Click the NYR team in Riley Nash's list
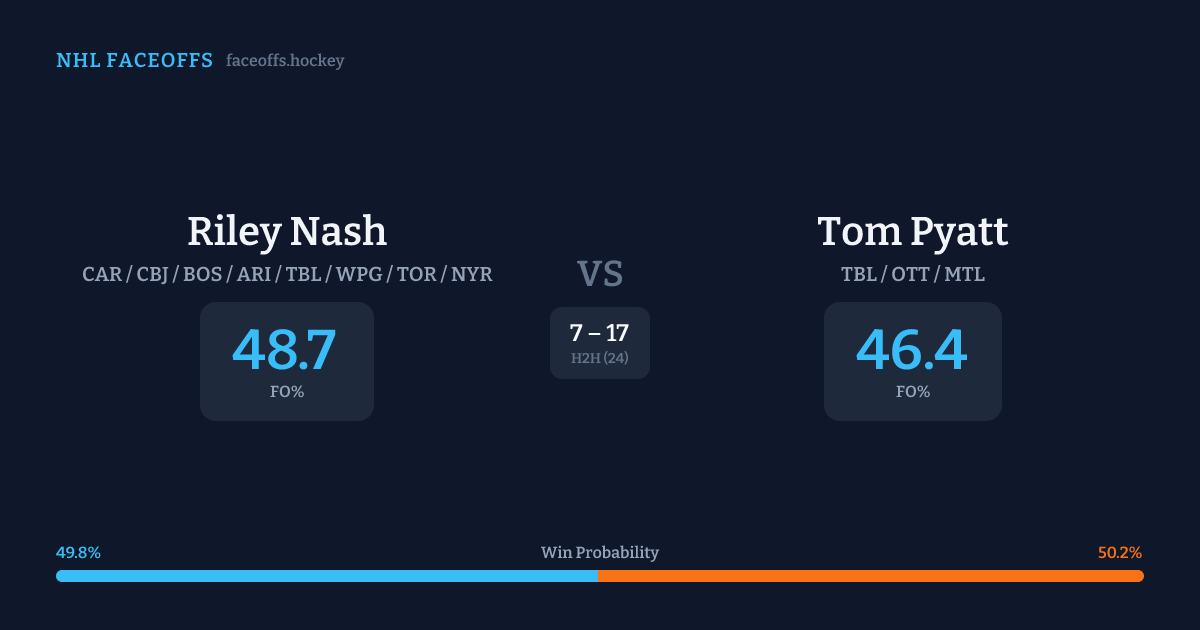1200x630 pixels. pyautogui.click(x=471, y=274)
